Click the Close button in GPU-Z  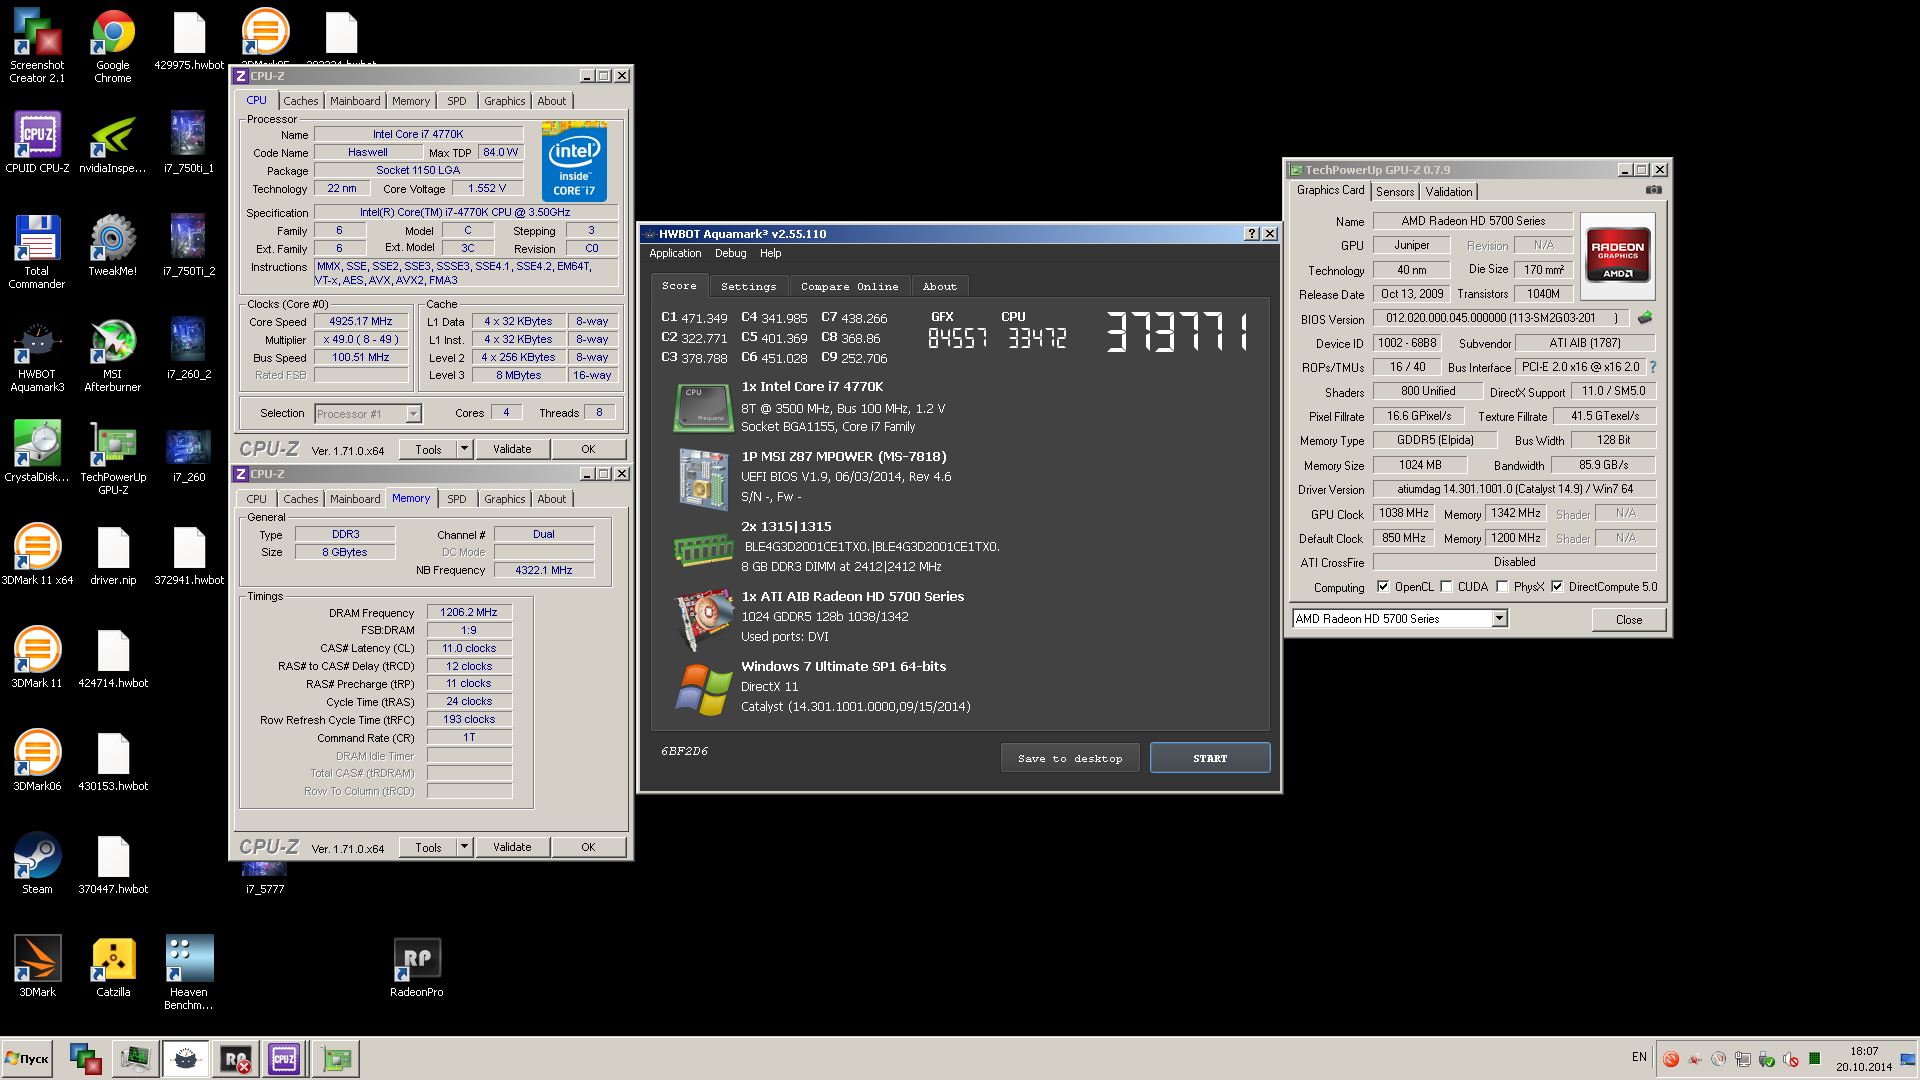(x=1629, y=620)
